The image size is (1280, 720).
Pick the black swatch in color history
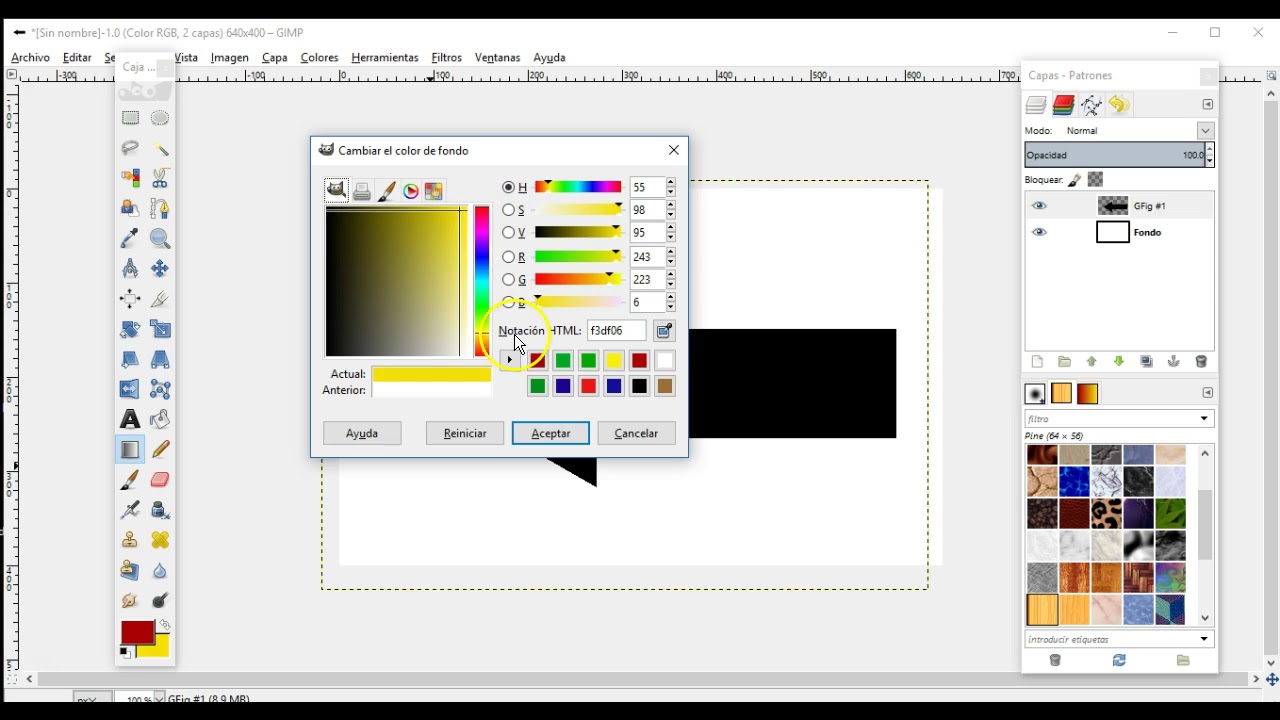(639, 386)
